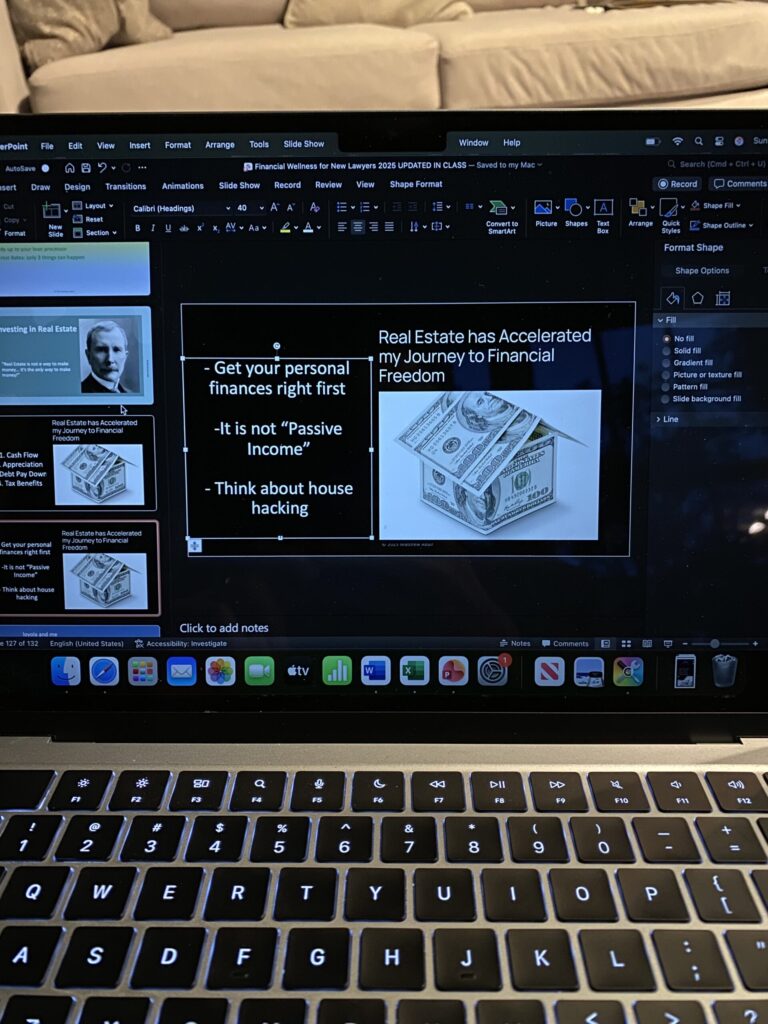Open the Shape Outline dropdown
Viewport: 768px width, 1024px height.
click(x=722, y=225)
